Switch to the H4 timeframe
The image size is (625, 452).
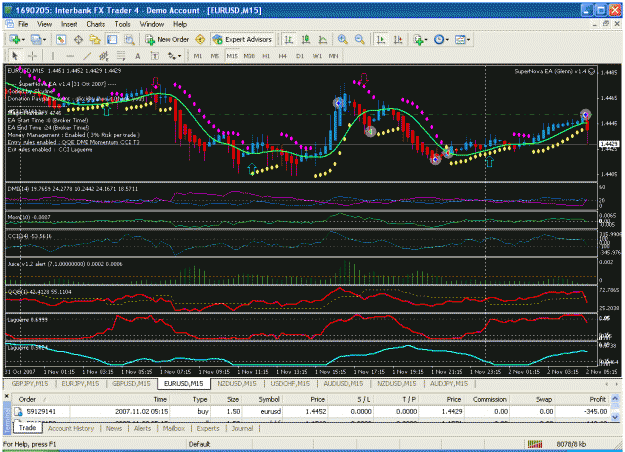click(x=283, y=56)
